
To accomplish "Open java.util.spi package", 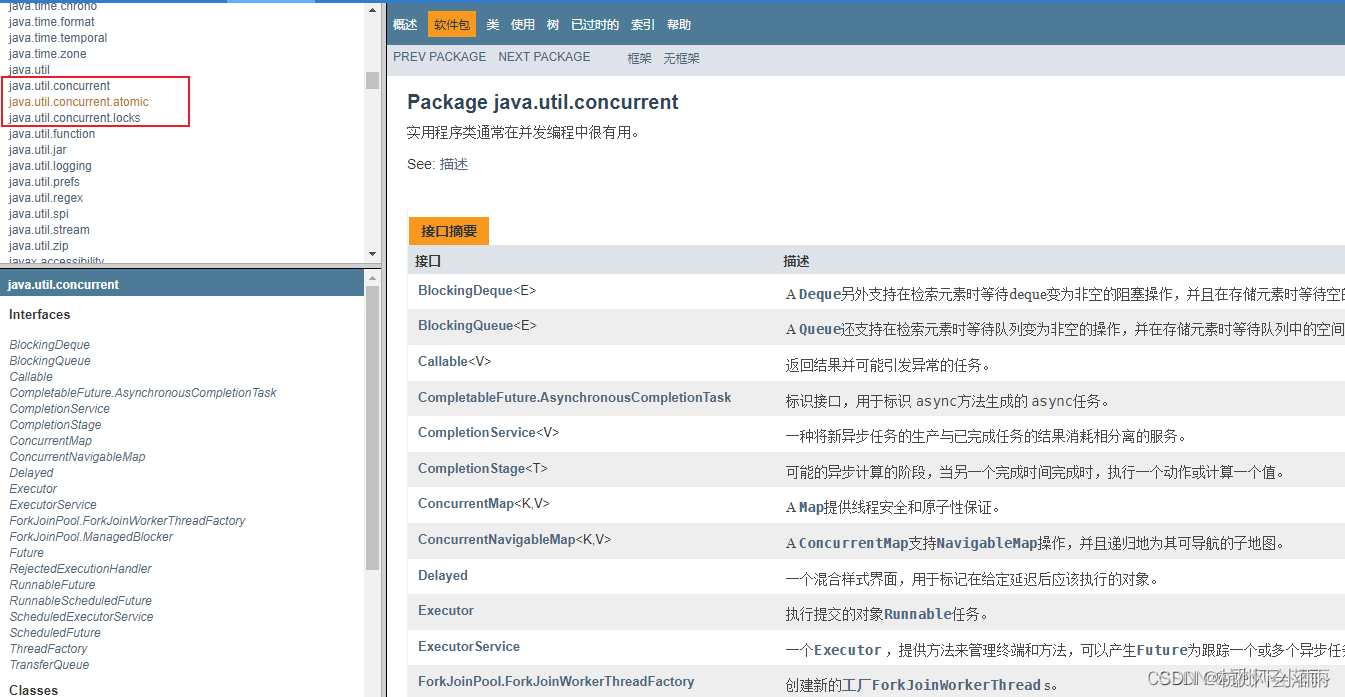I will click(39, 214).
